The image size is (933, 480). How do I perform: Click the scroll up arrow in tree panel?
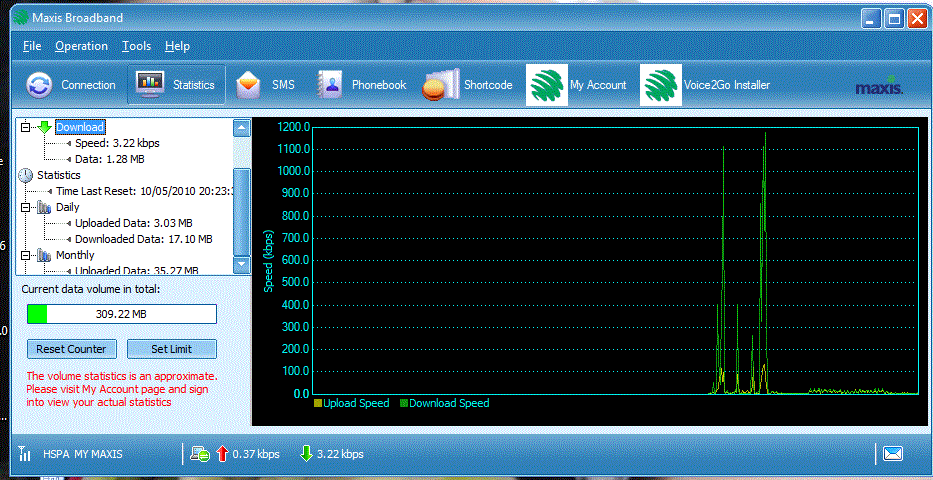click(x=242, y=128)
